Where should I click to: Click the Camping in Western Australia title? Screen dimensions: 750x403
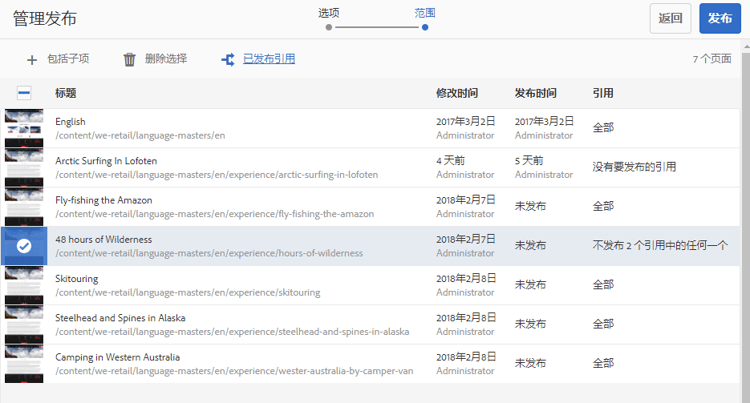[x=118, y=357]
